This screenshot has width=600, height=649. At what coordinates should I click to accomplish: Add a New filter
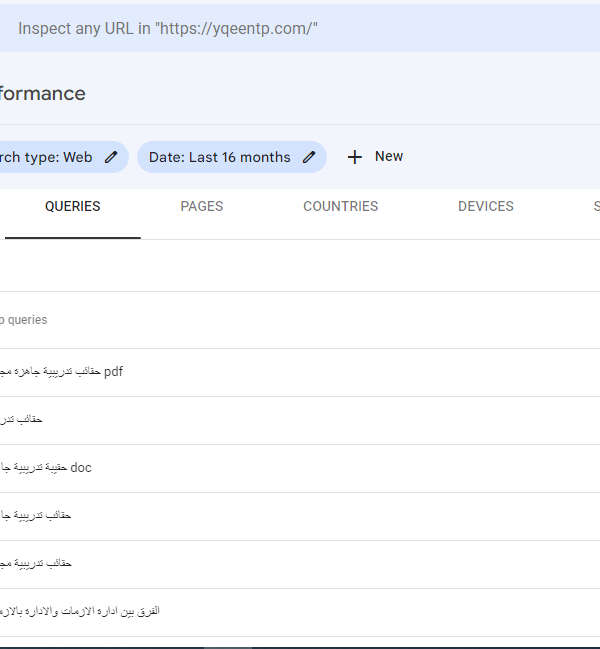coord(375,157)
